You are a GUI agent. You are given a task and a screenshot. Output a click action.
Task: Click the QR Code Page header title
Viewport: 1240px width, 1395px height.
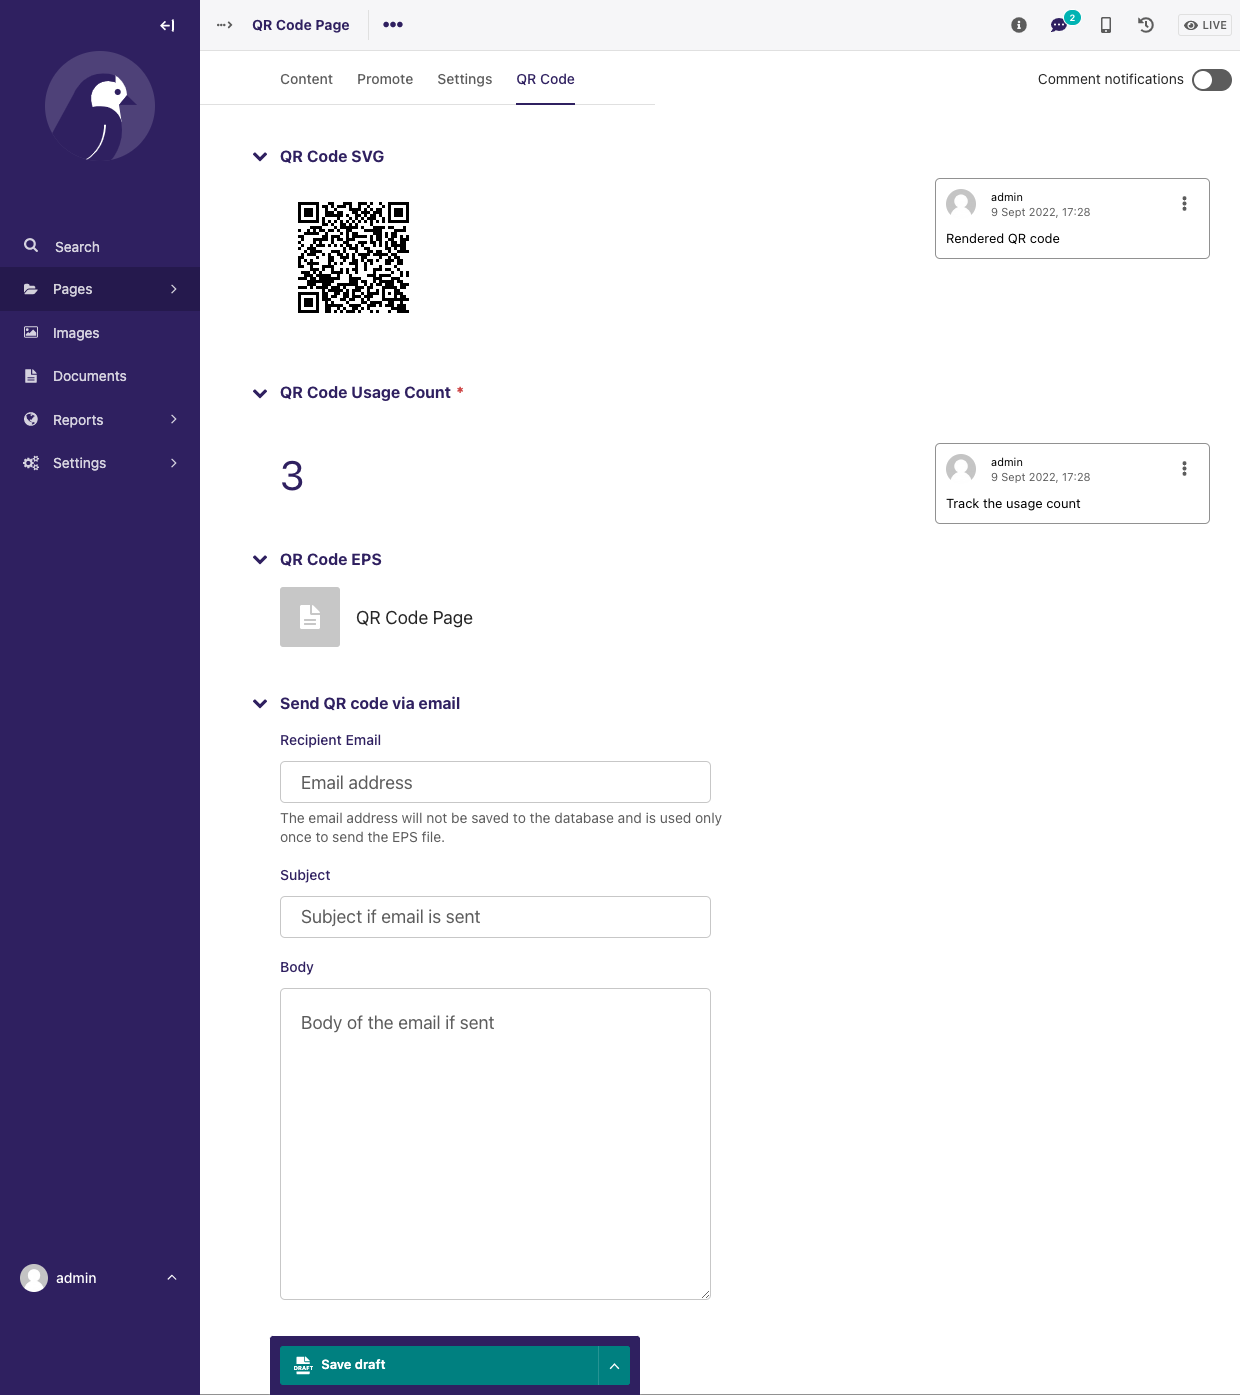pyautogui.click(x=301, y=25)
